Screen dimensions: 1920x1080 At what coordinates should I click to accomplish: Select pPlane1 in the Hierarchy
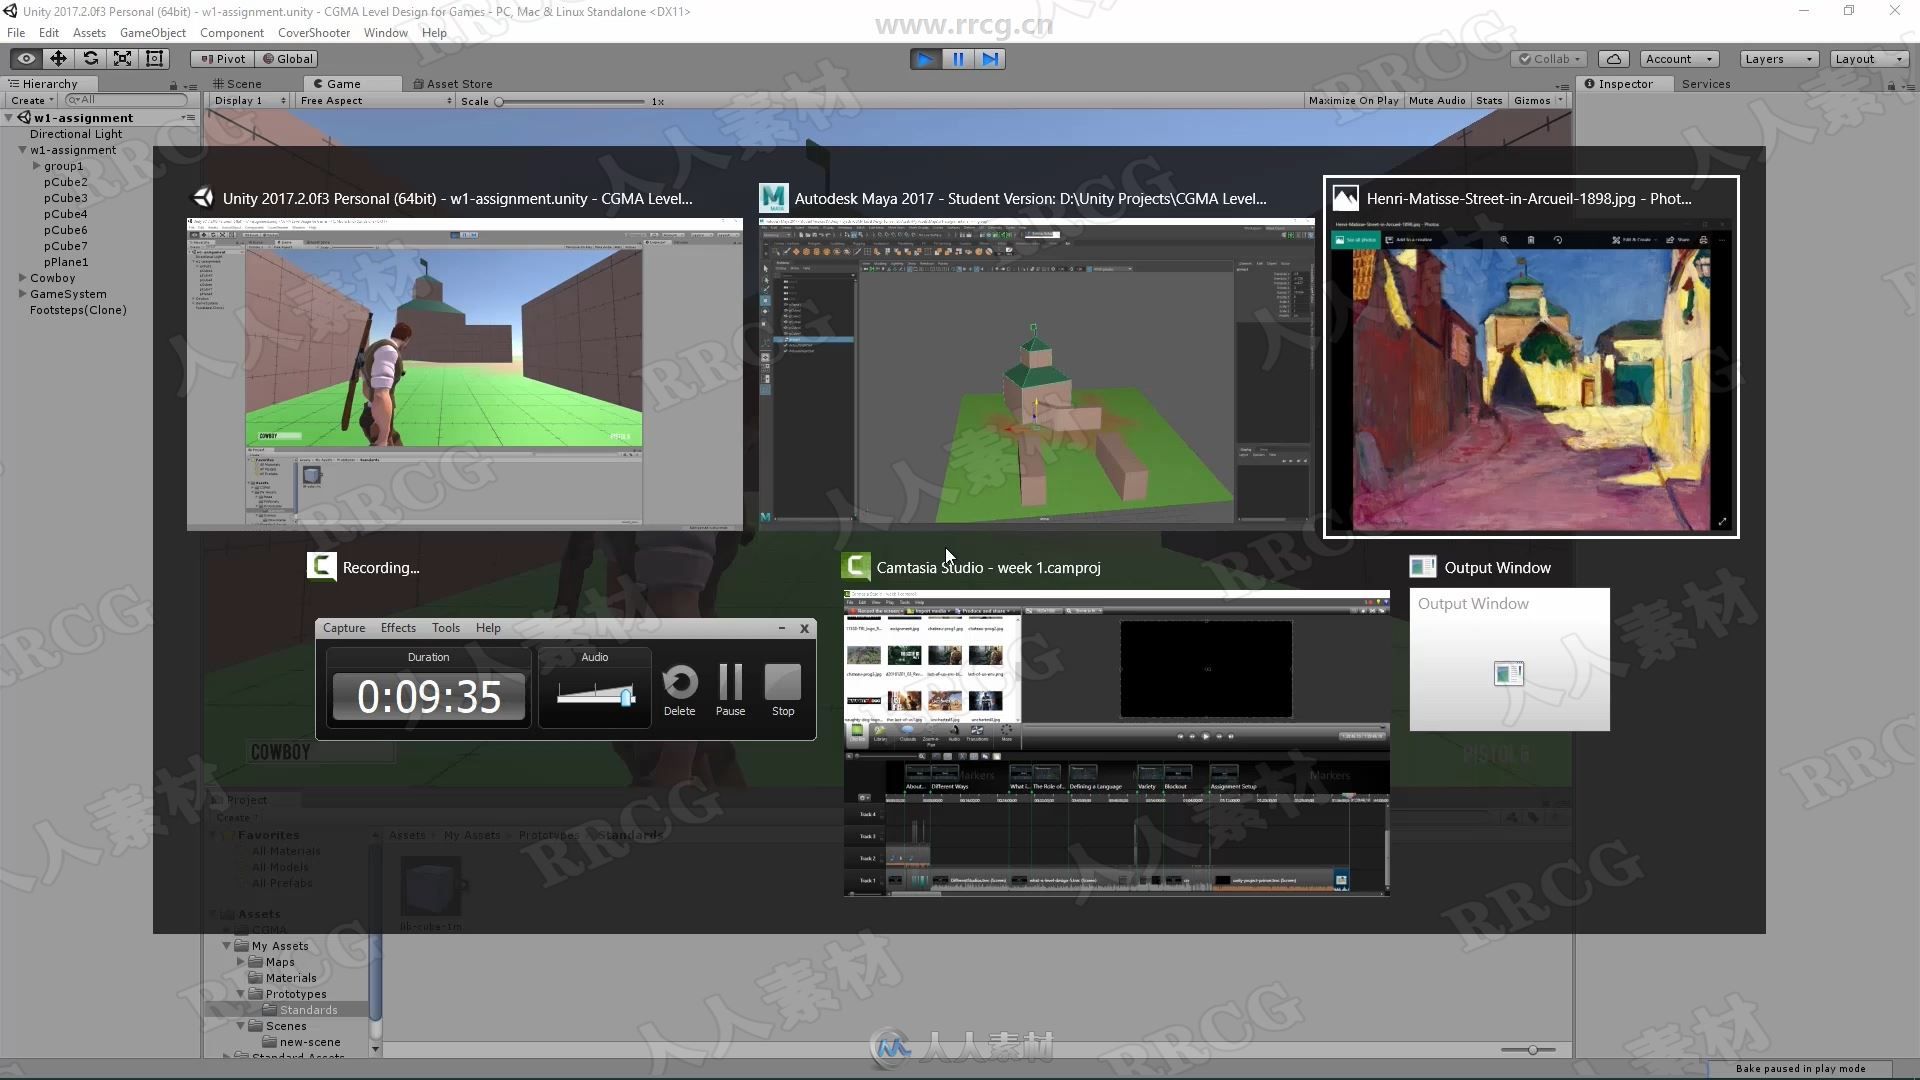pos(66,262)
